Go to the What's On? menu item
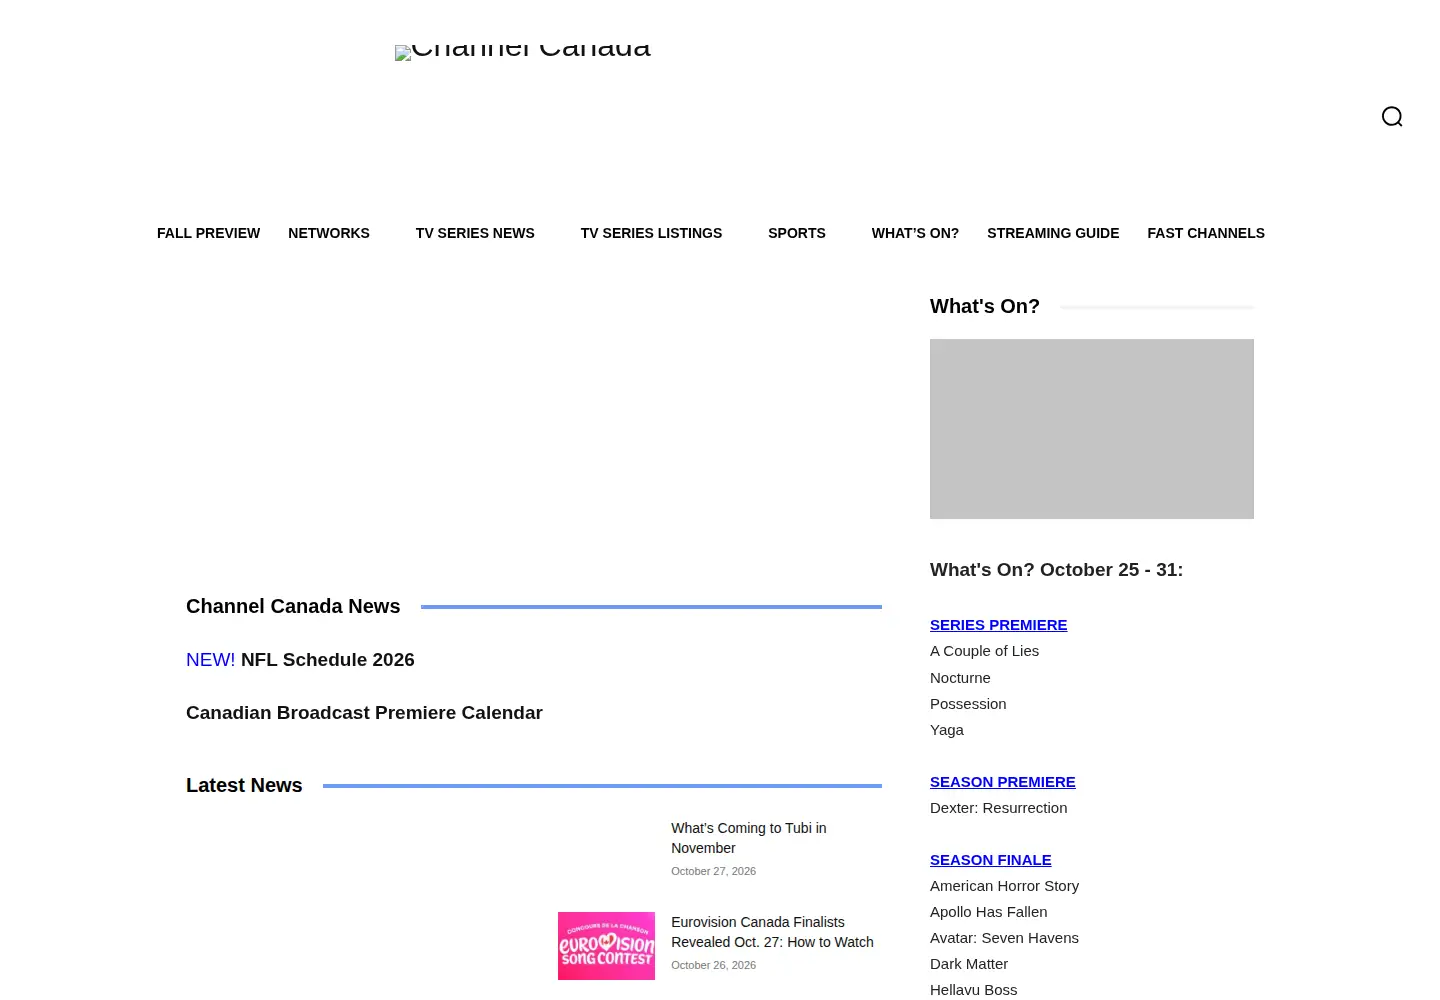Viewport: 1440px width, 1000px height. point(915,233)
